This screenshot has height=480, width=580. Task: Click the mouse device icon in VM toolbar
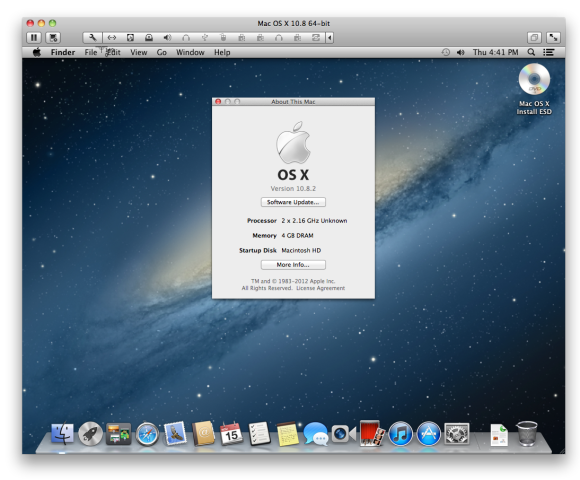click(x=223, y=37)
